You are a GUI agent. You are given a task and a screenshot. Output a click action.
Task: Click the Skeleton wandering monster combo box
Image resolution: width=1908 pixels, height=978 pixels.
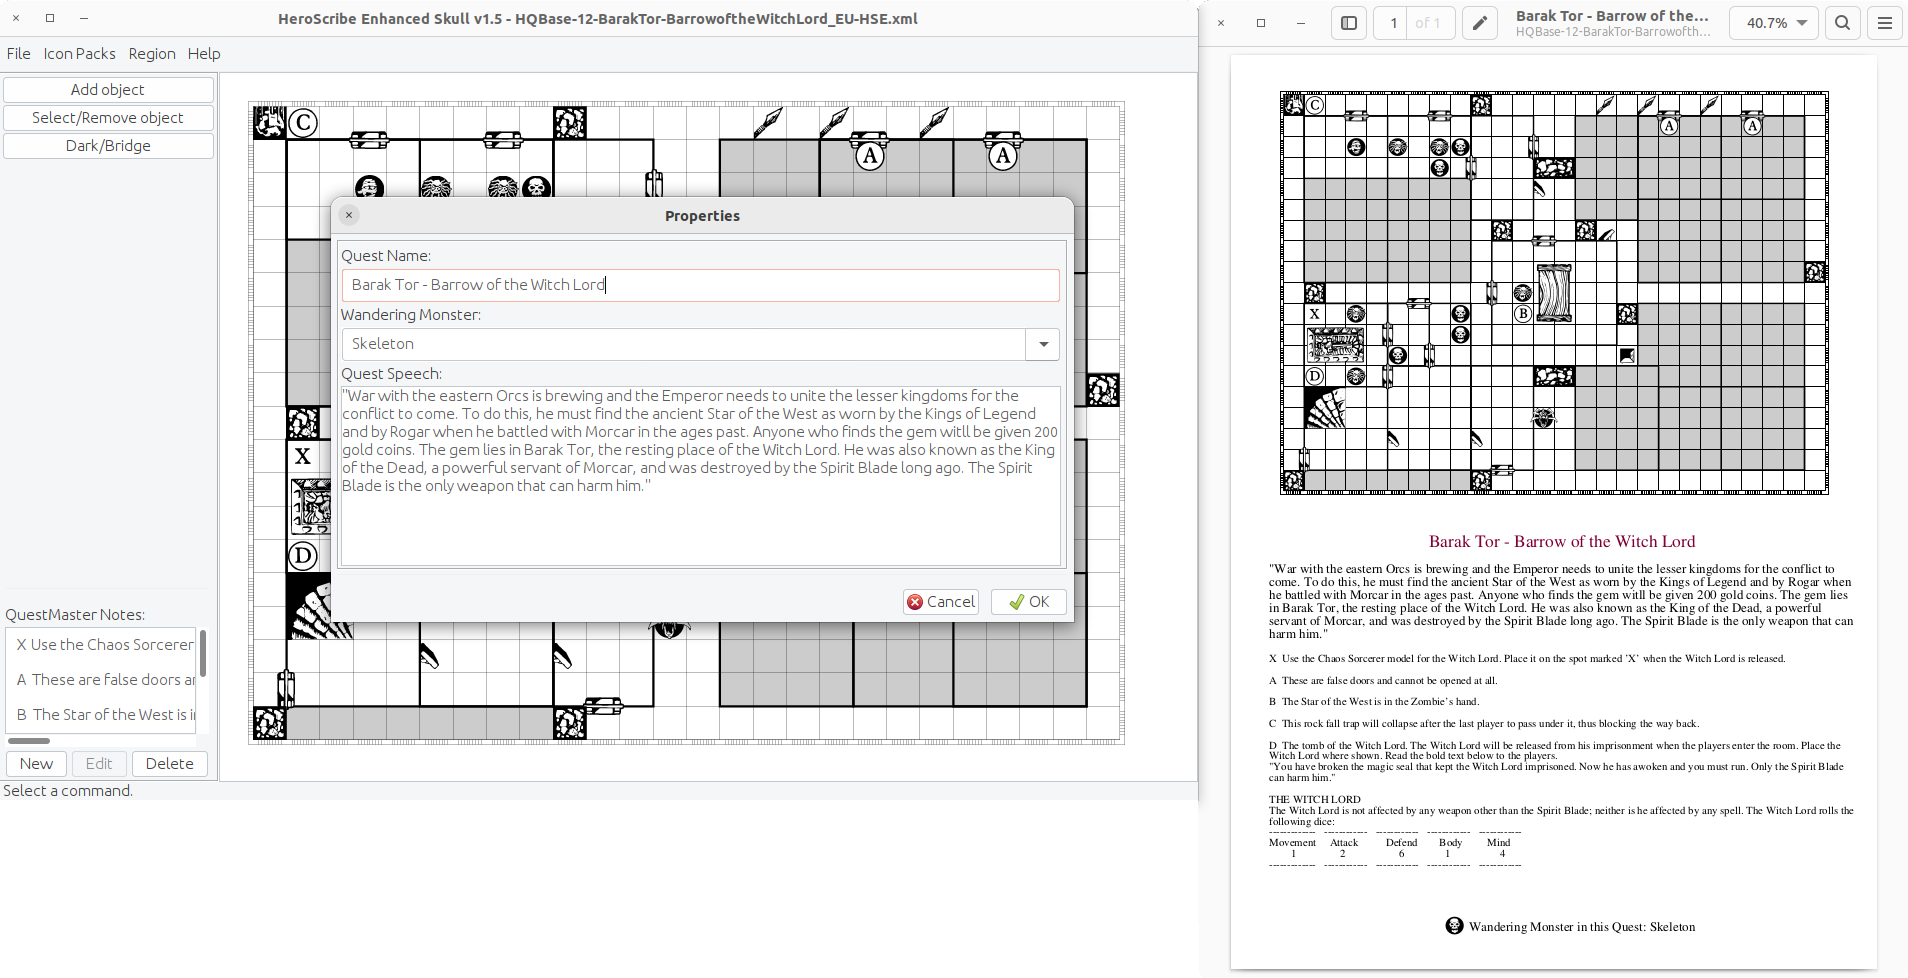pyautogui.click(x=684, y=344)
